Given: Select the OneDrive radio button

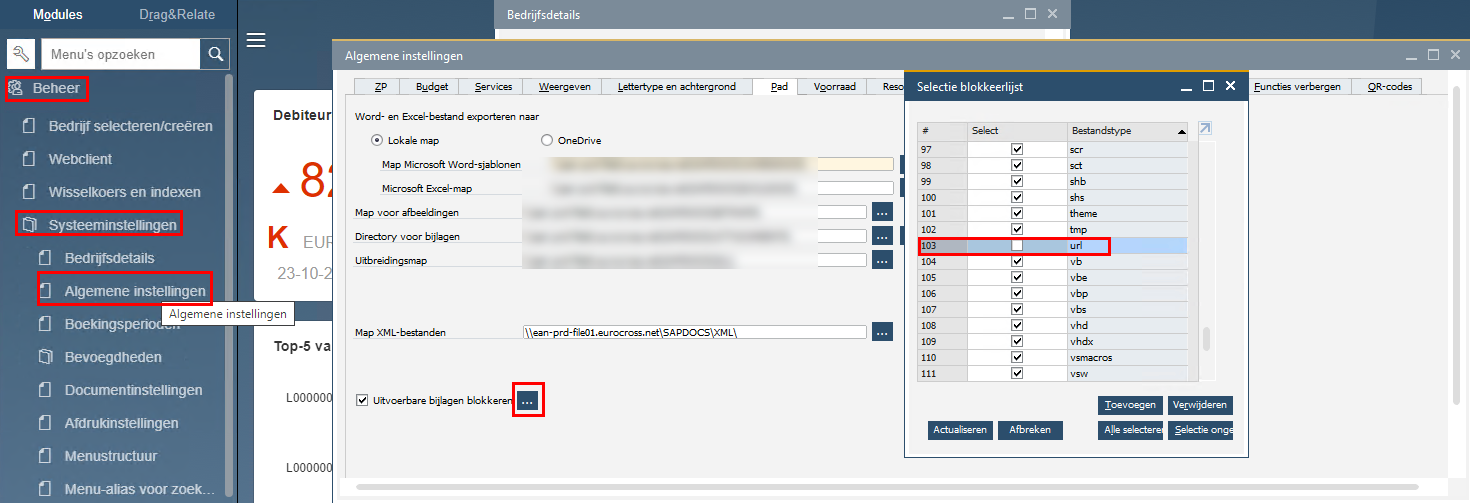Looking at the screenshot, I should tap(547, 141).
